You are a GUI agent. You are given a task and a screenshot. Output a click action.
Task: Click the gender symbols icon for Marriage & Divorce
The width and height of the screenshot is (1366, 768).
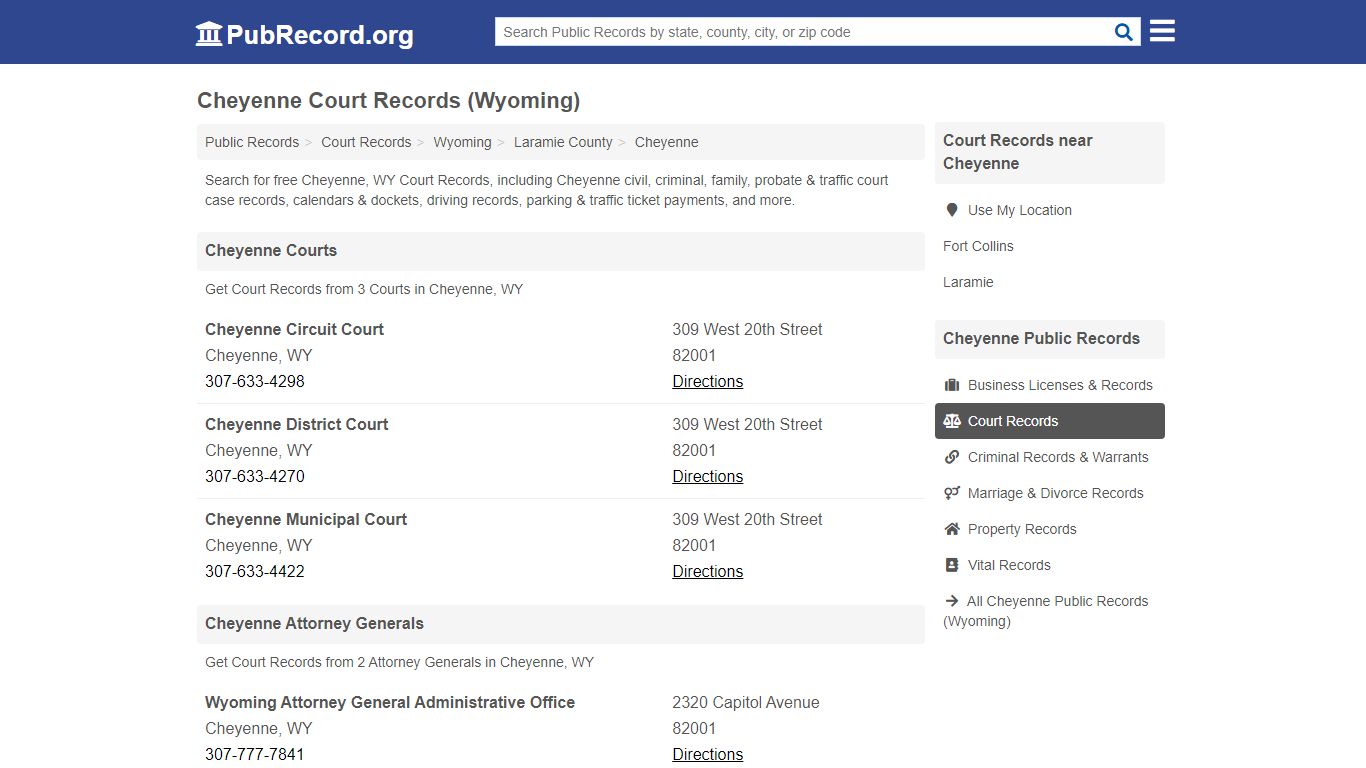(x=952, y=493)
